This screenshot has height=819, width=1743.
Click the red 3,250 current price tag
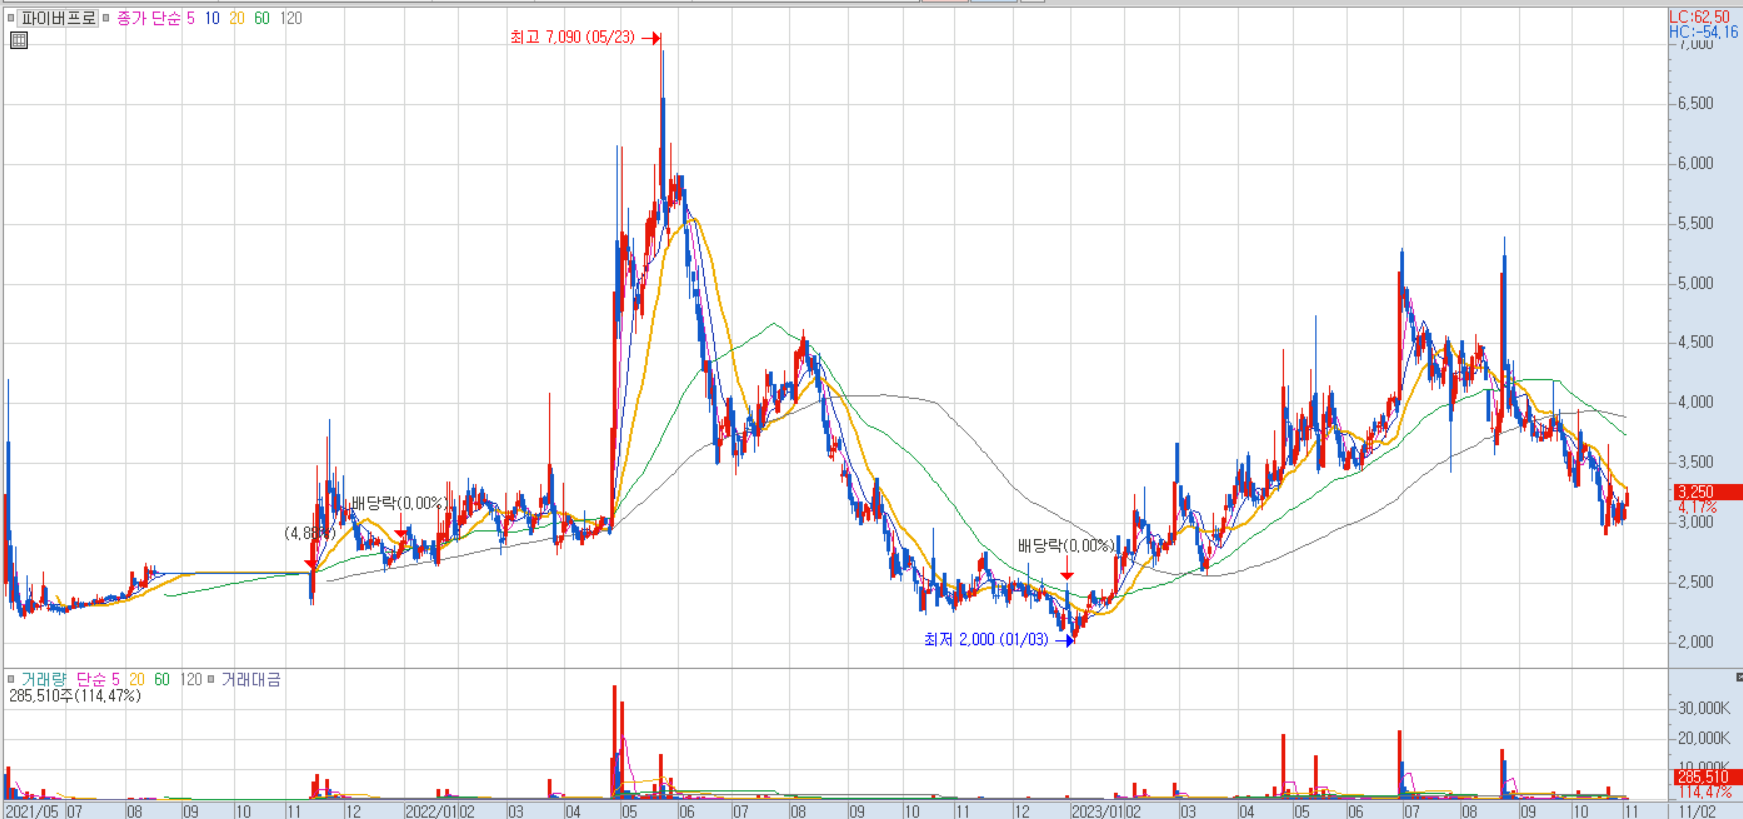click(1708, 492)
